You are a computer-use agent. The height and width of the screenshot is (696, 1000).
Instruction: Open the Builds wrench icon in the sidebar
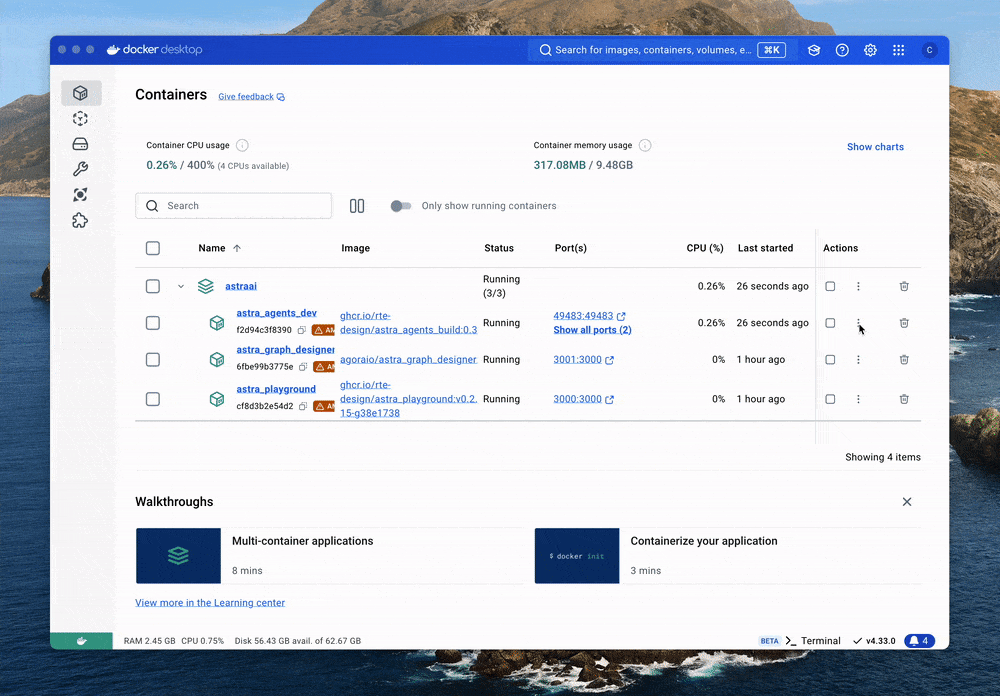(x=80, y=169)
